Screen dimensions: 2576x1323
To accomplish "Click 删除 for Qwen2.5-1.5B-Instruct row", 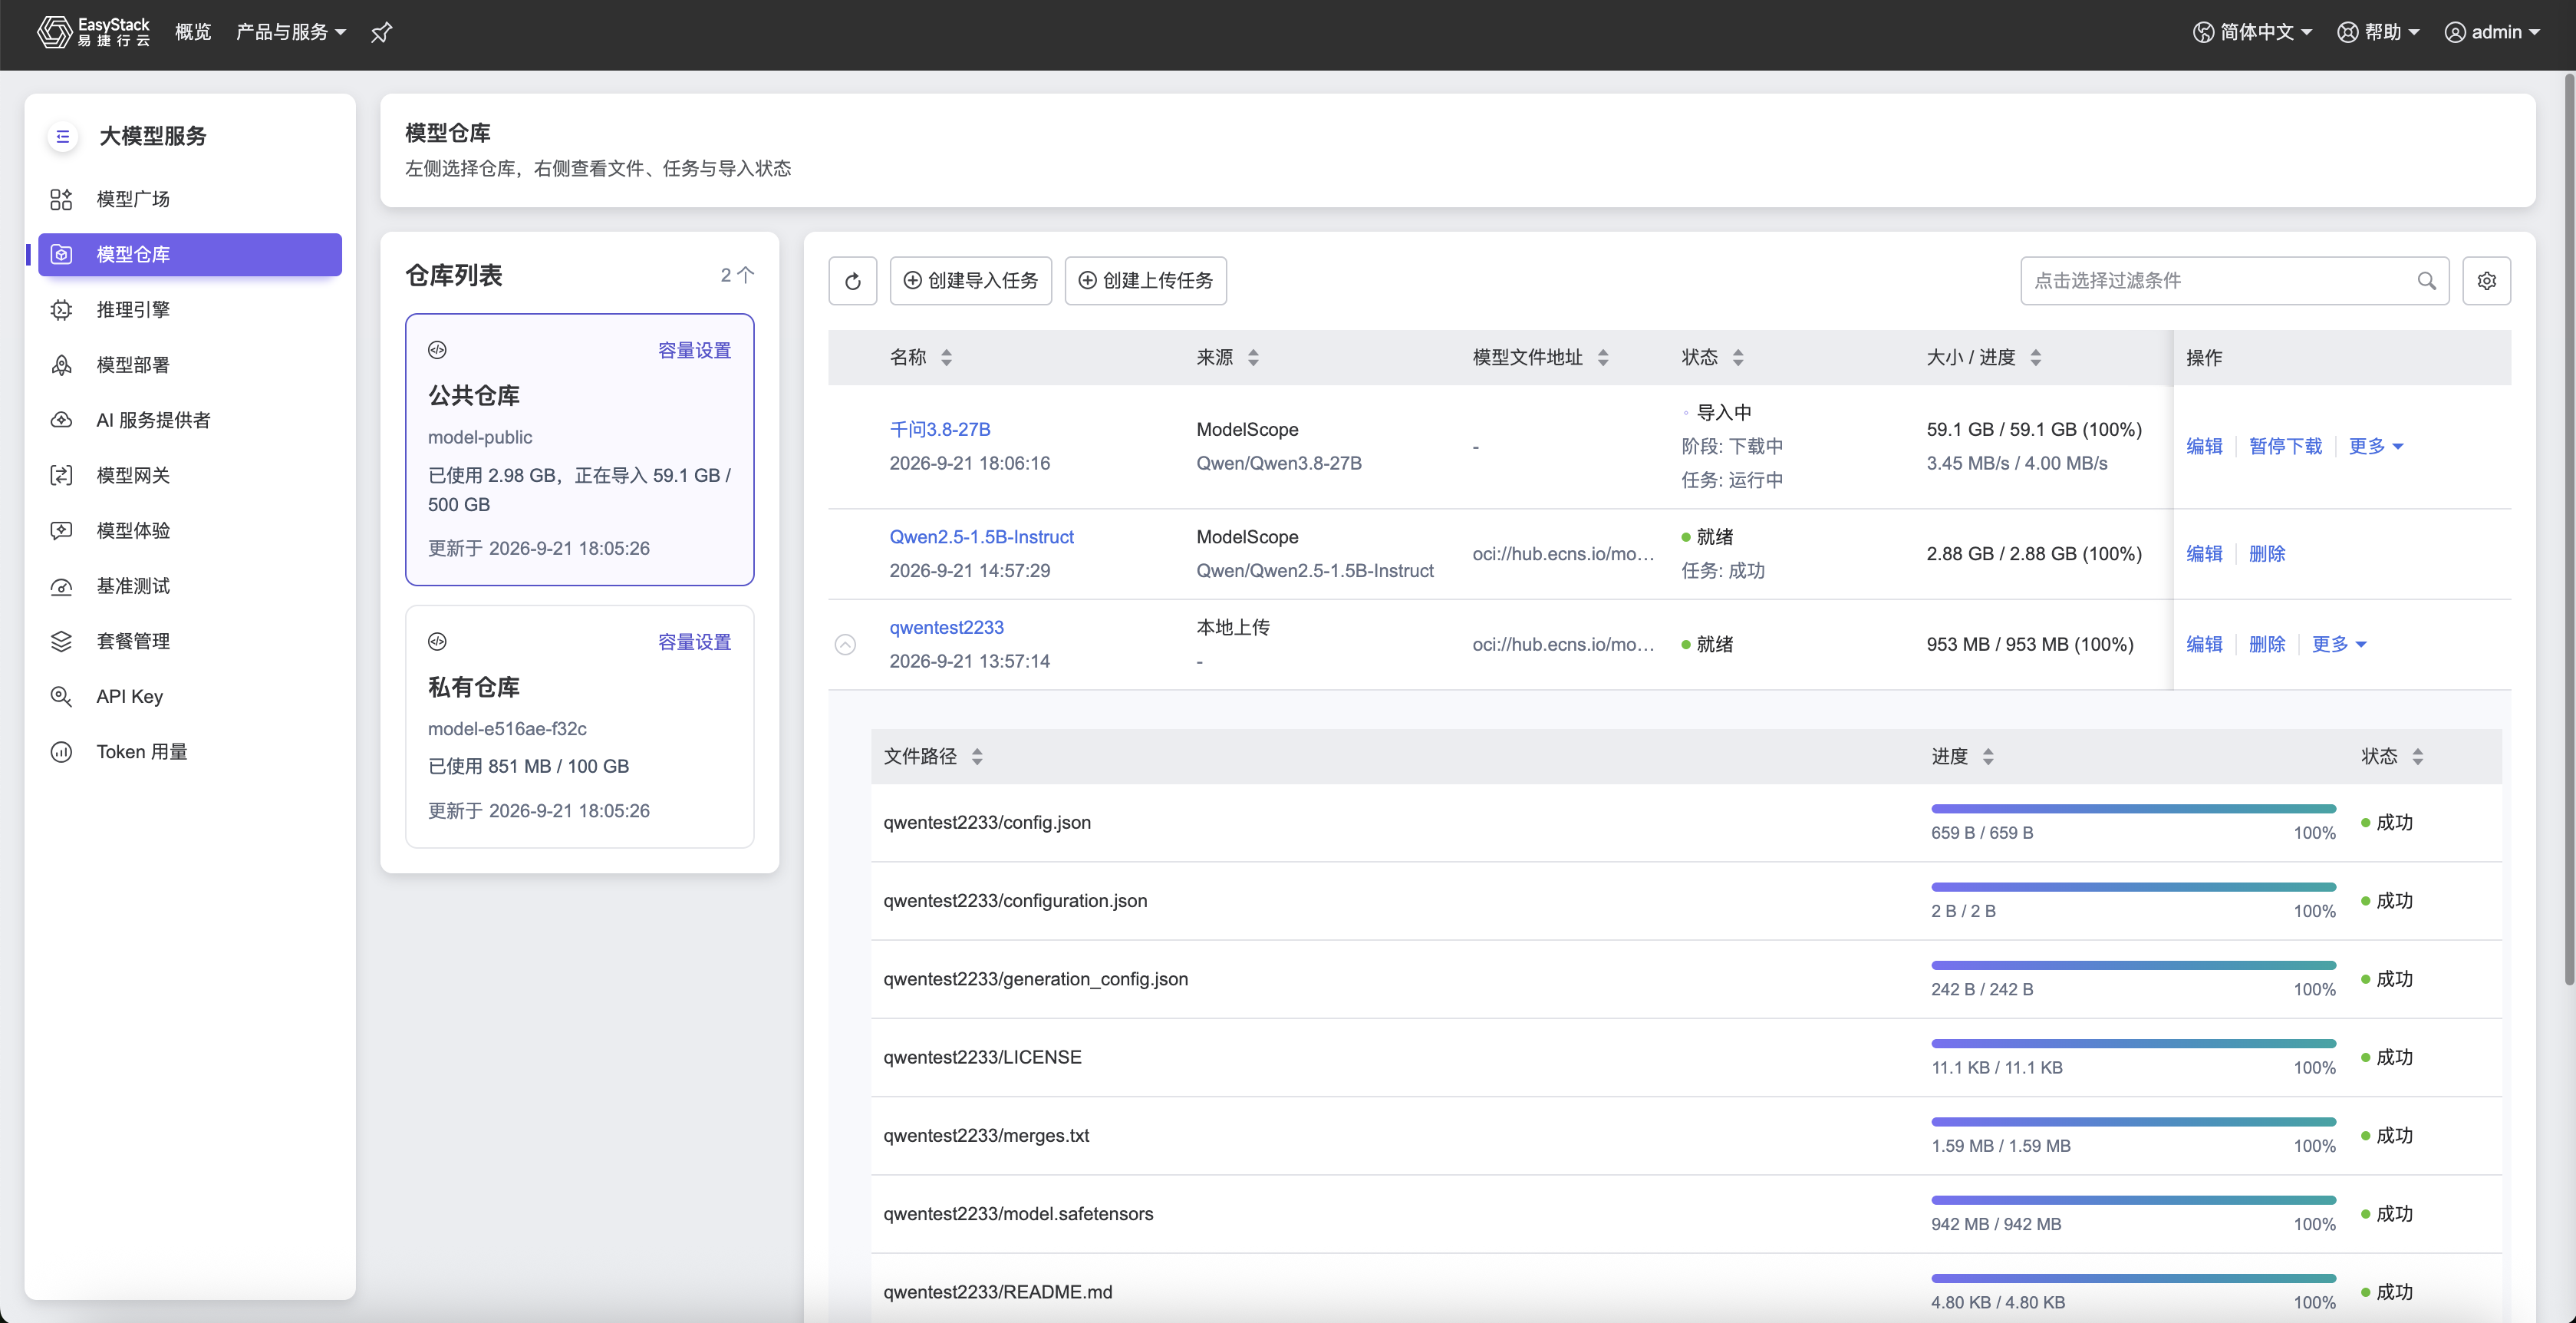I will point(2266,554).
